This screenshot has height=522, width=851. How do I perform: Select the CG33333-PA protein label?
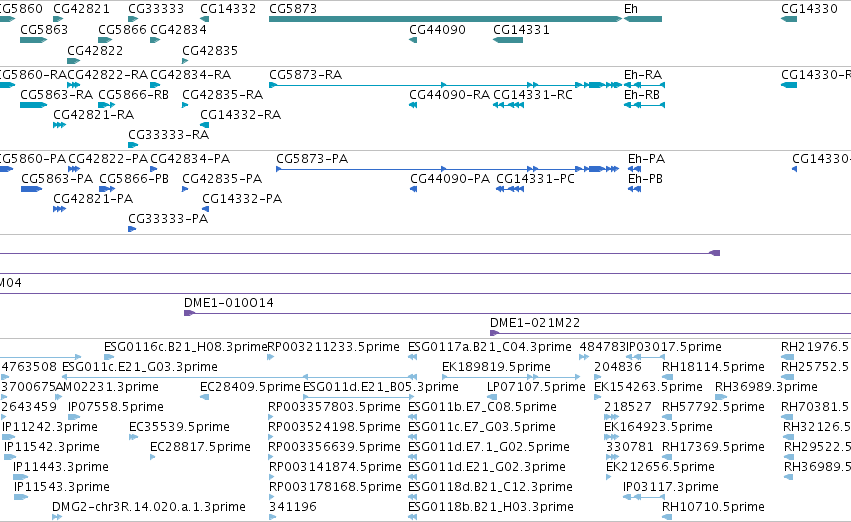point(168,219)
